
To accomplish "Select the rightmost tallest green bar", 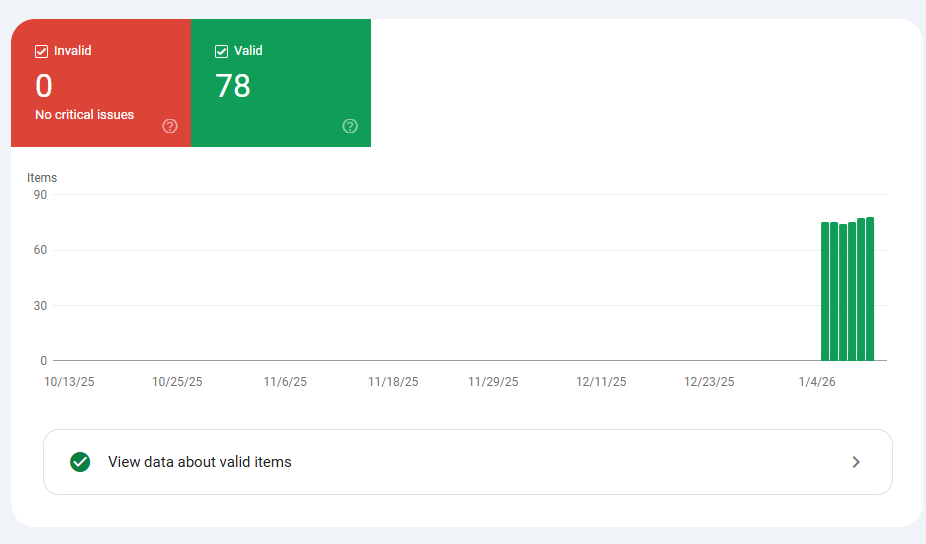I will pyautogui.click(x=870, y=289).
